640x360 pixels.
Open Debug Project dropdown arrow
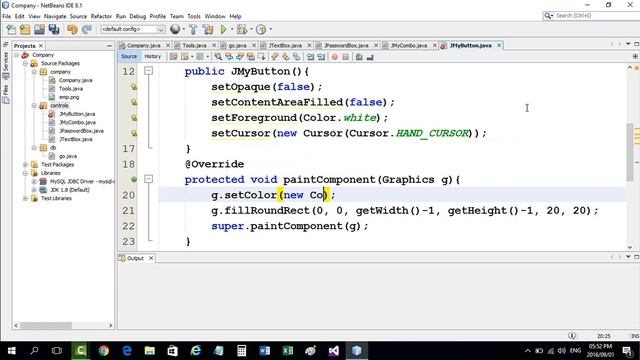click(x=251, y=29)
